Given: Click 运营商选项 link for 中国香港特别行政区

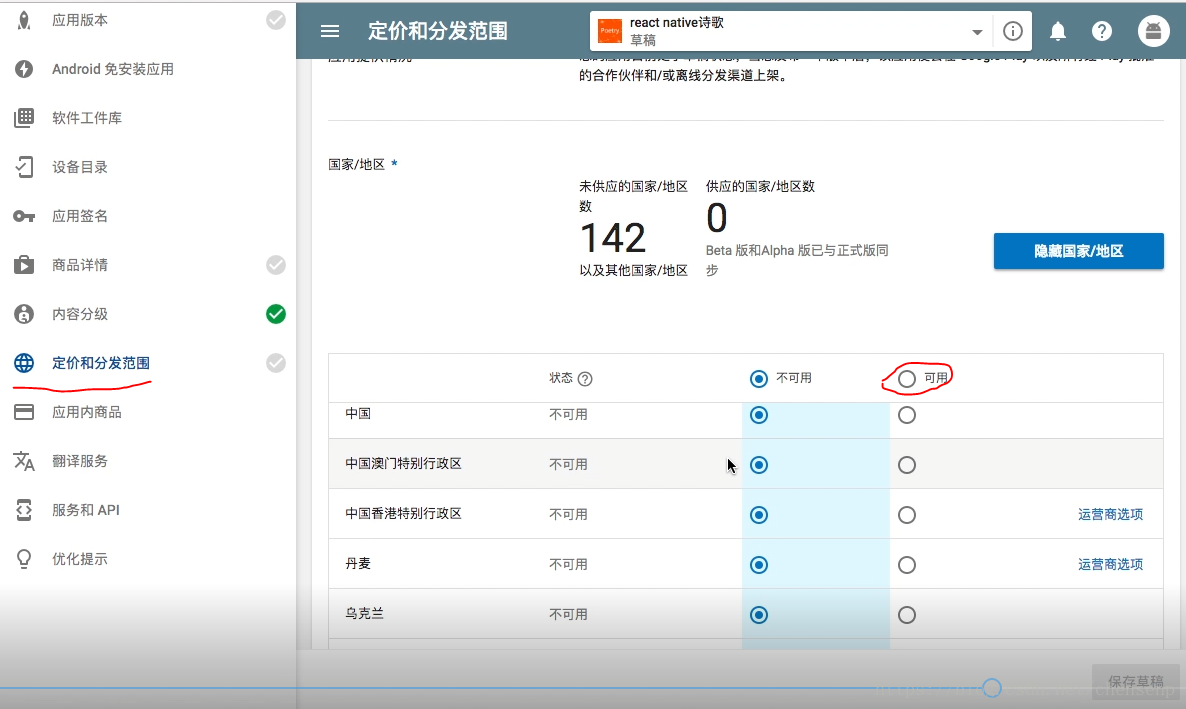Looking at the screenshot, I should 1110,515.
